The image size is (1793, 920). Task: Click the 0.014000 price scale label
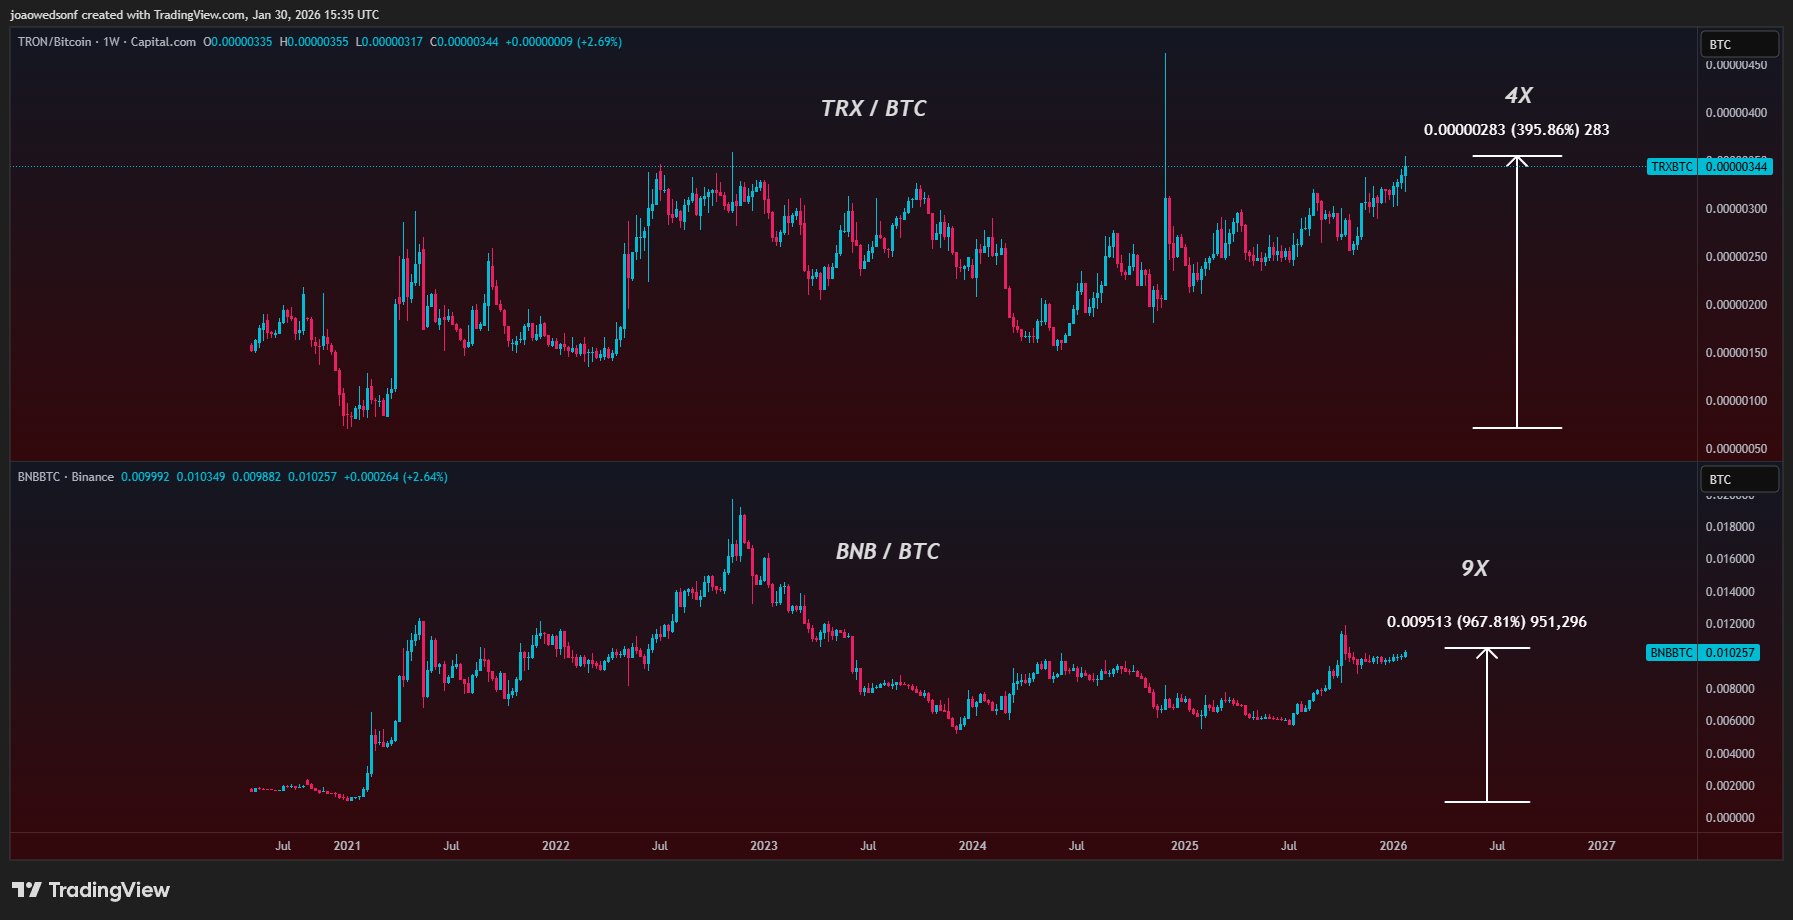pos(1730,592)
